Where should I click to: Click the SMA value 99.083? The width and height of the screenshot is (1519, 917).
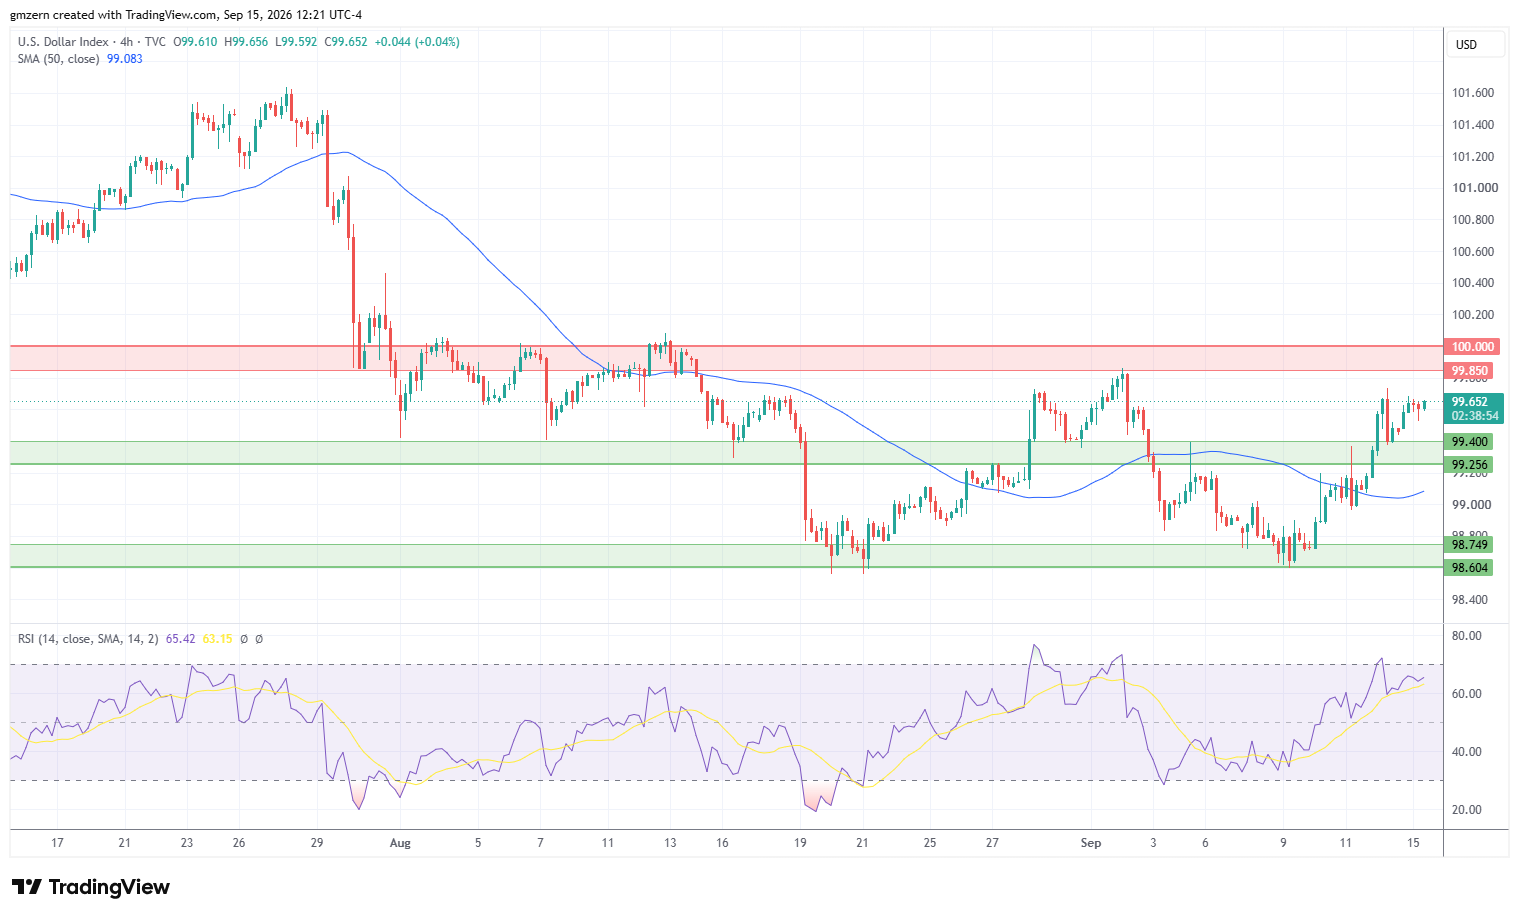(125, 59)
